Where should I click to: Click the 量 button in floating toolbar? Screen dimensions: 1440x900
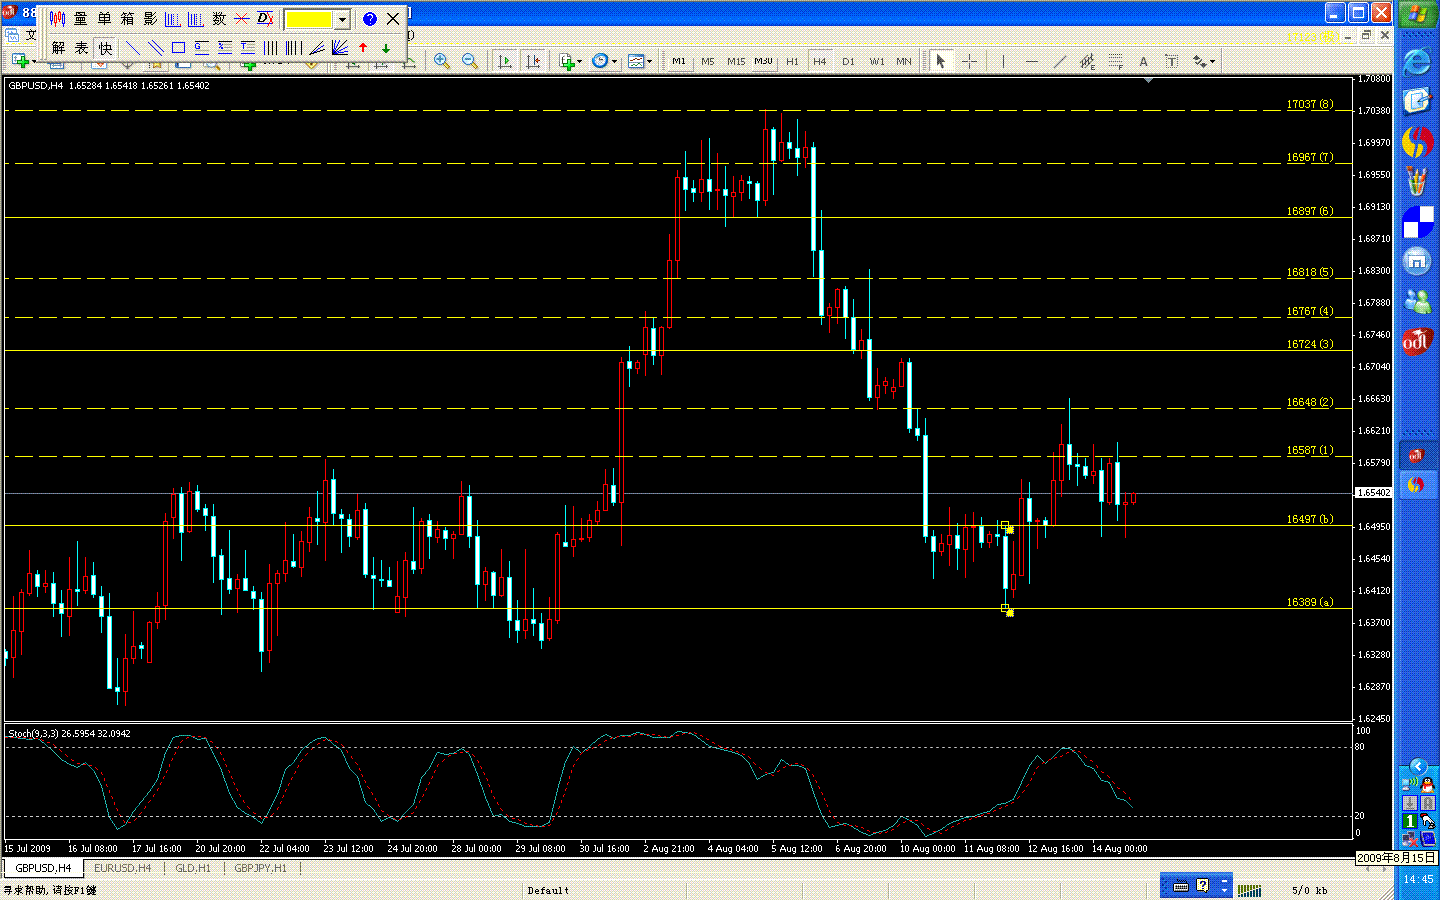click(81, 19)
